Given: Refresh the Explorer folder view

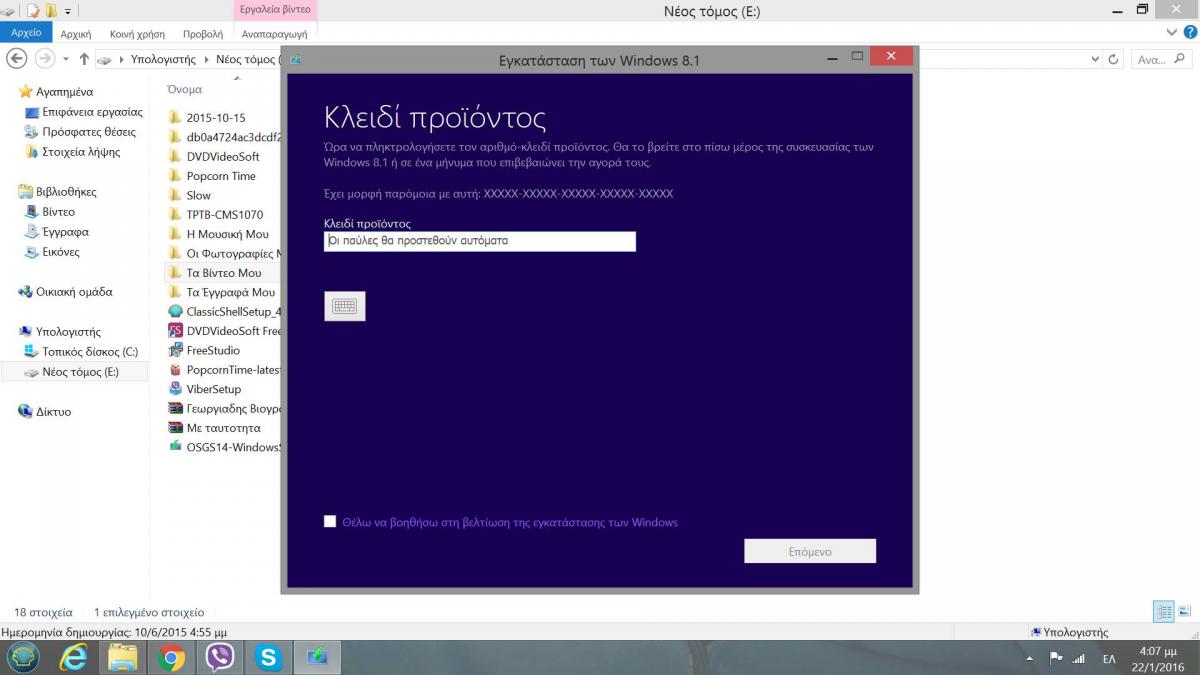Looking at the screenshot, I should (1114, 60).
